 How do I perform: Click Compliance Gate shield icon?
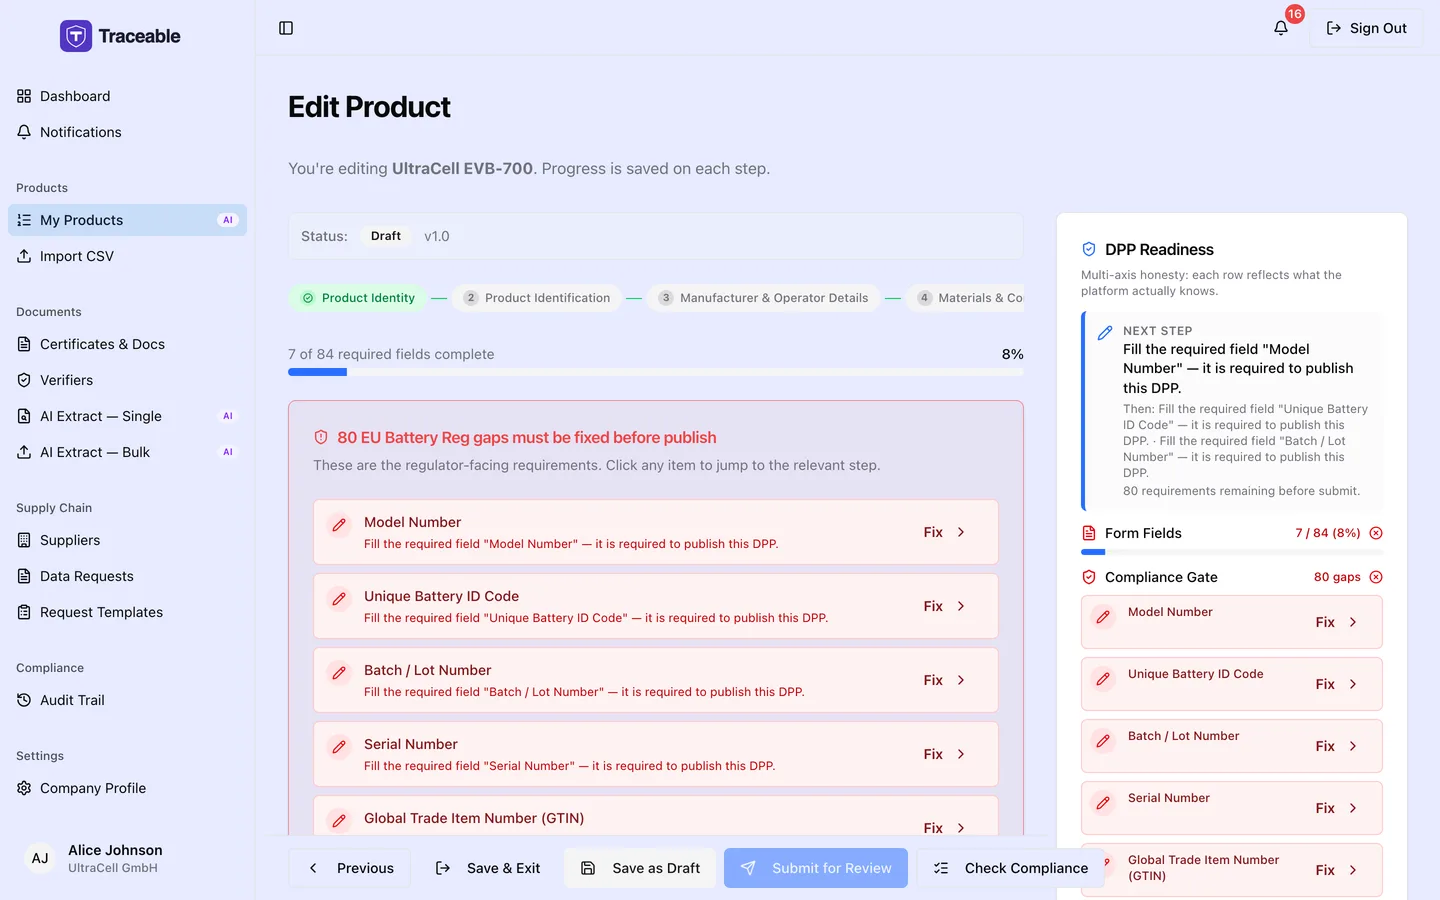tap(1089, 577)
